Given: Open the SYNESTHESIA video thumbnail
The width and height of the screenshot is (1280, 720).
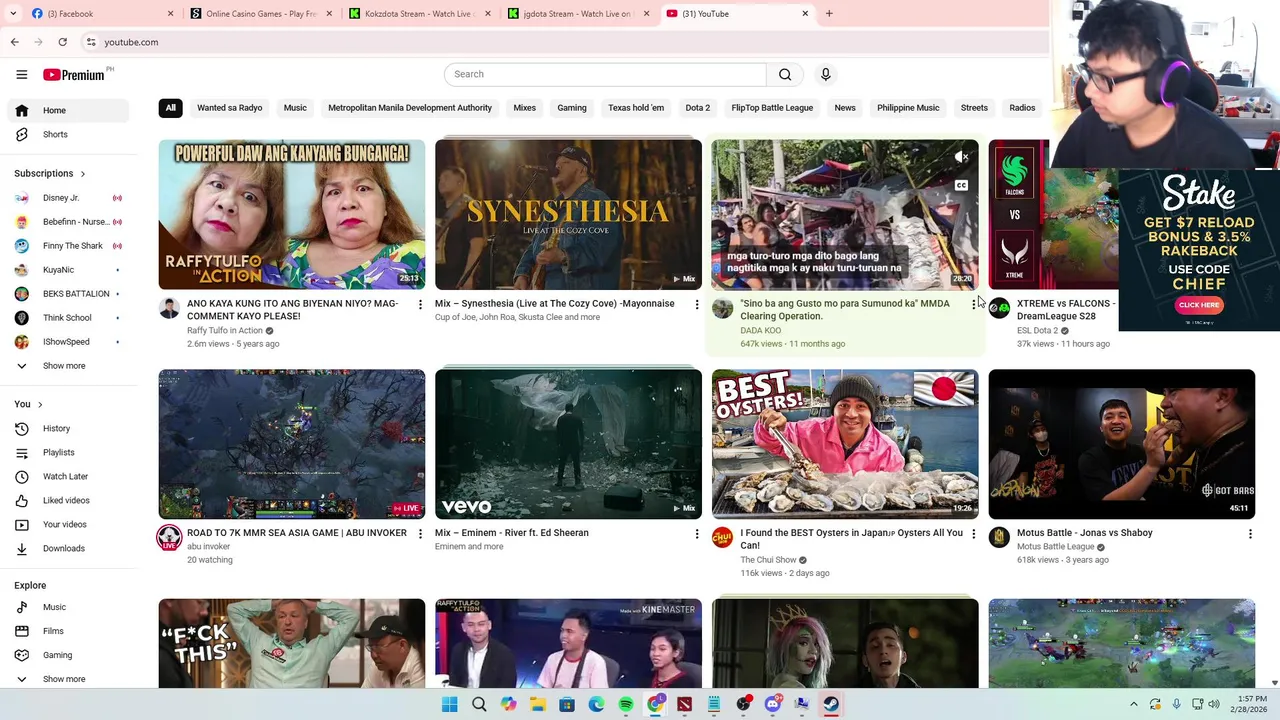Looking at the screenshot, I should [568, 215].
